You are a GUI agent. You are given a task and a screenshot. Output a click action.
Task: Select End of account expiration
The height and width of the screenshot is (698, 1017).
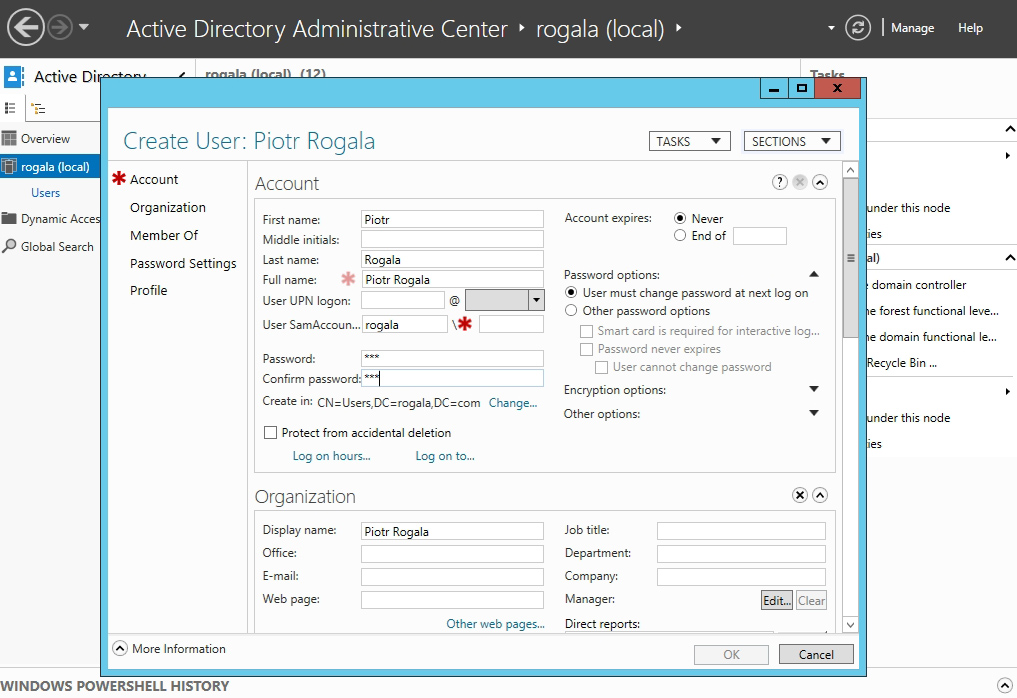coord(680,235)
